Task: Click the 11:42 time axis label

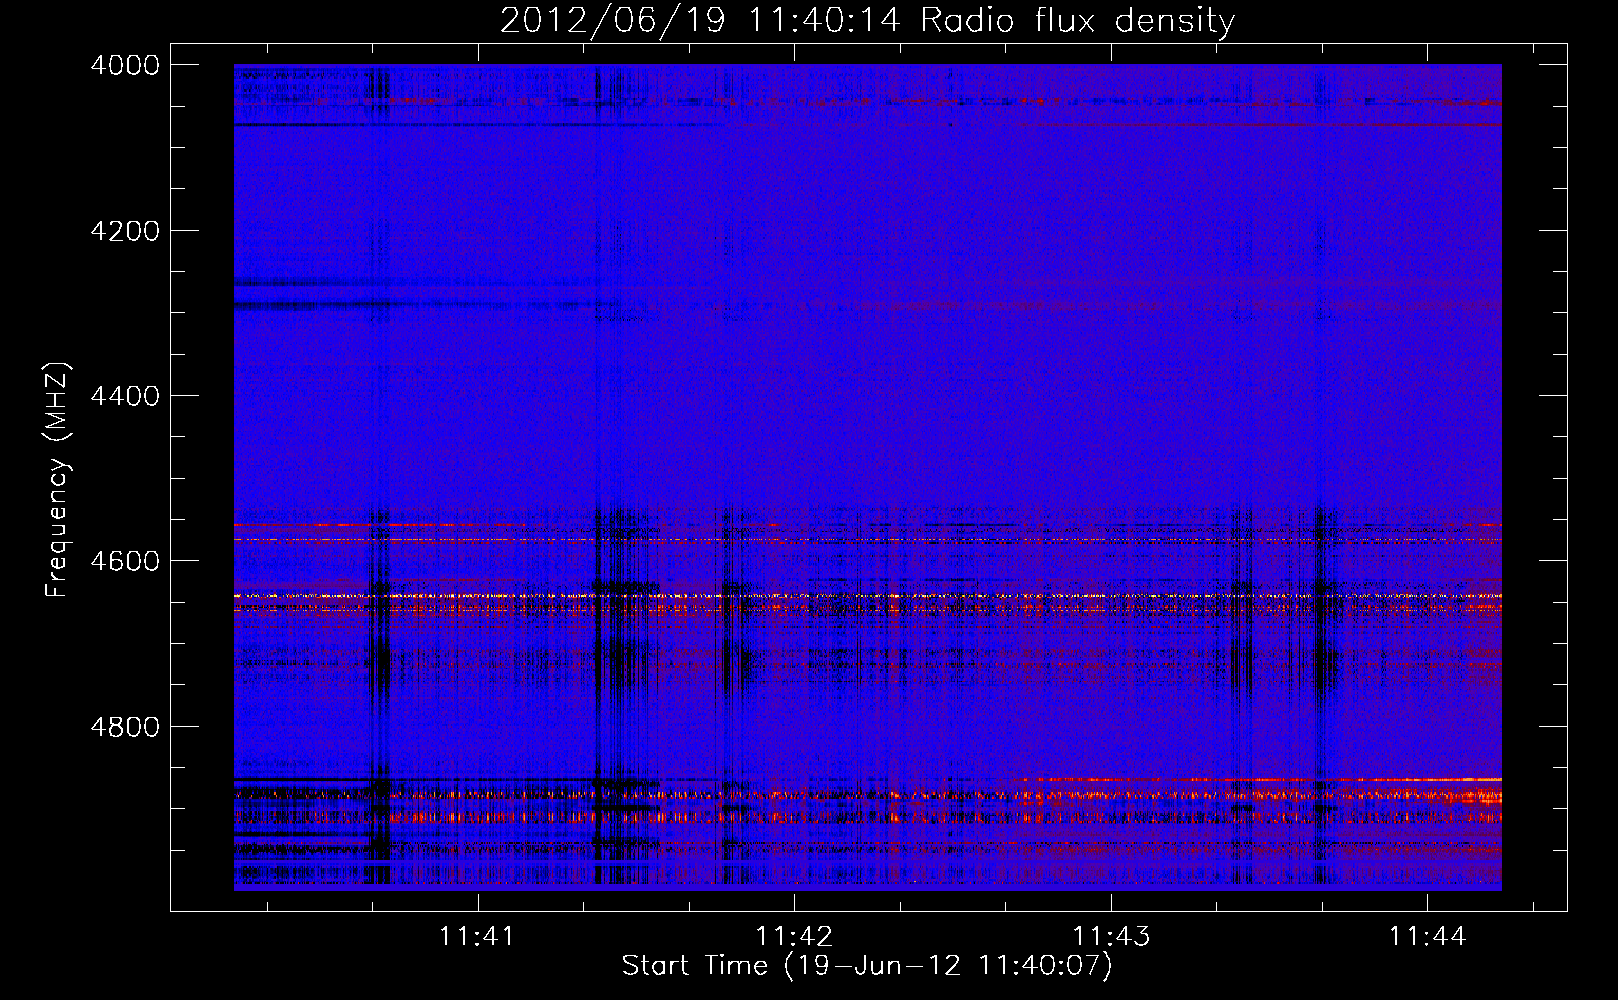Action: click(795, 936)
